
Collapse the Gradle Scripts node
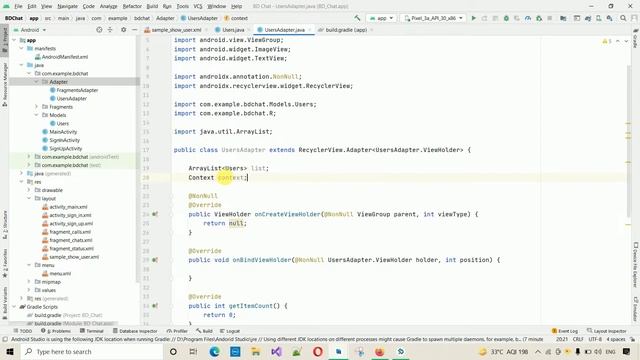click(14, 307)
